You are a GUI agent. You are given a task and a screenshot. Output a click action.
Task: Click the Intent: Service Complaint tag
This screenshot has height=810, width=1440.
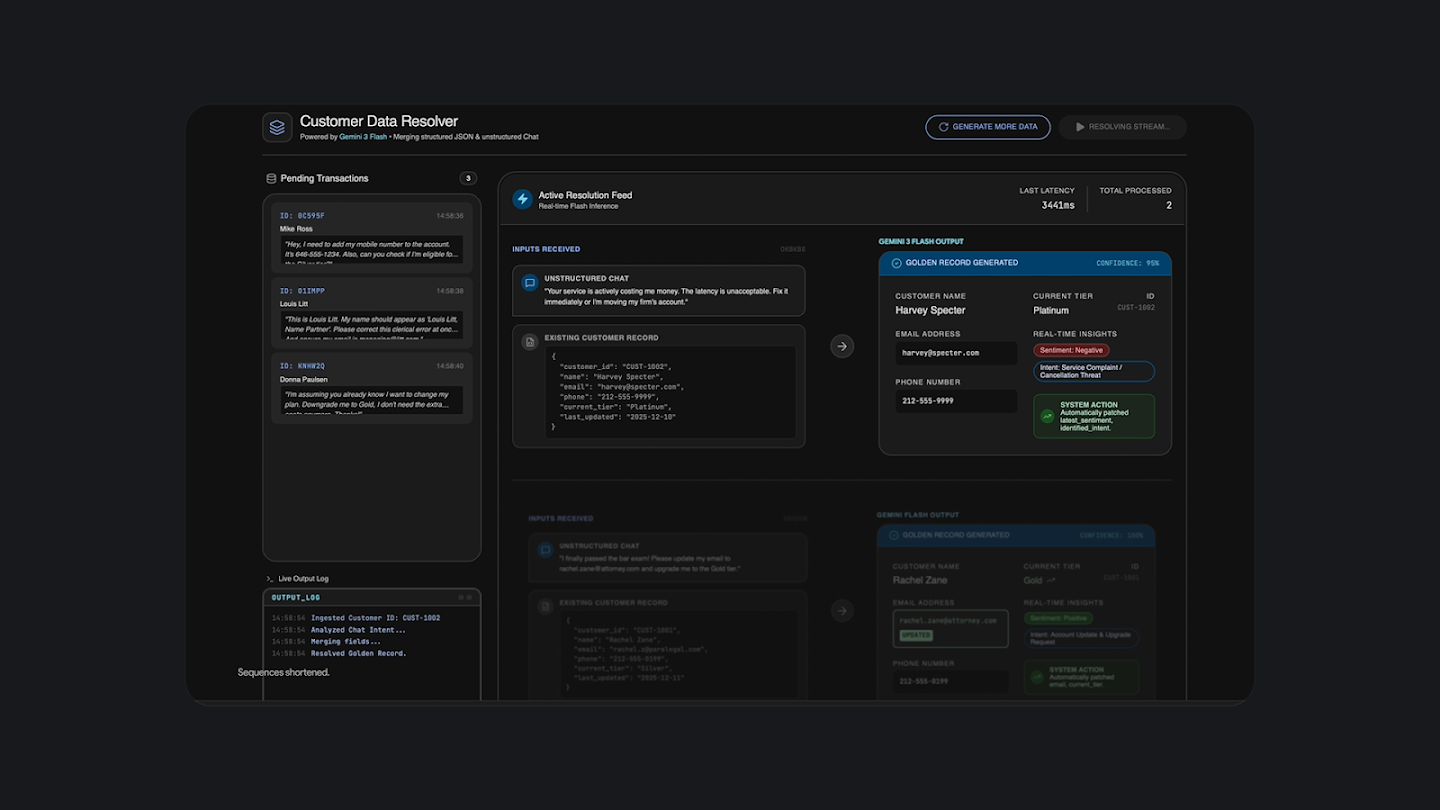pos(1093,371)
